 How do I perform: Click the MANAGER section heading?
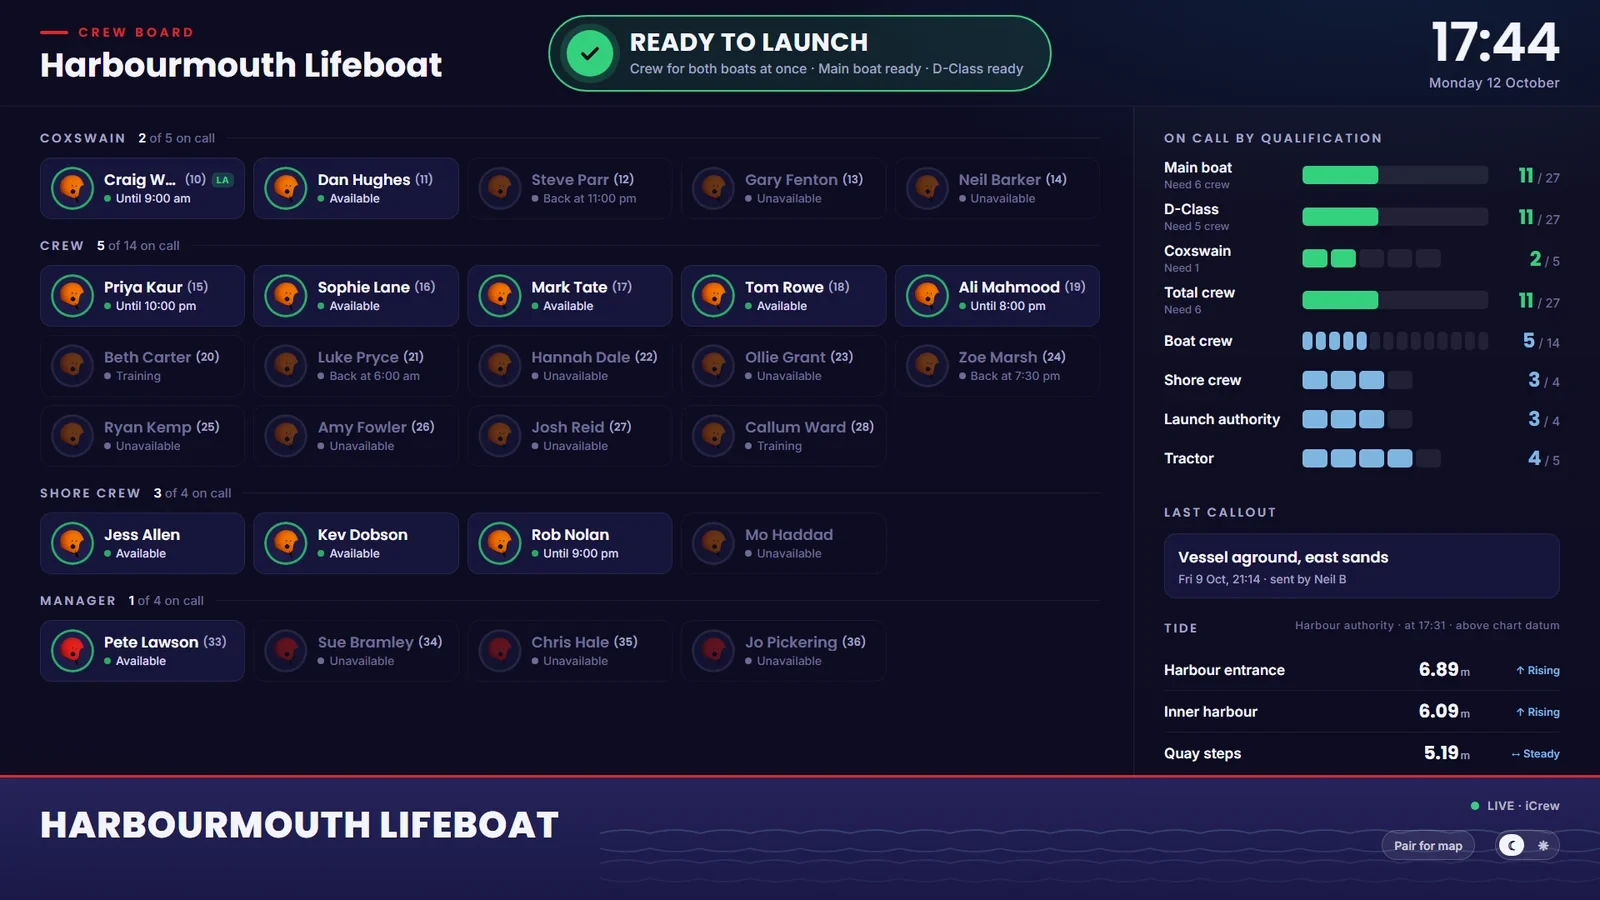[x=78, y=601]
